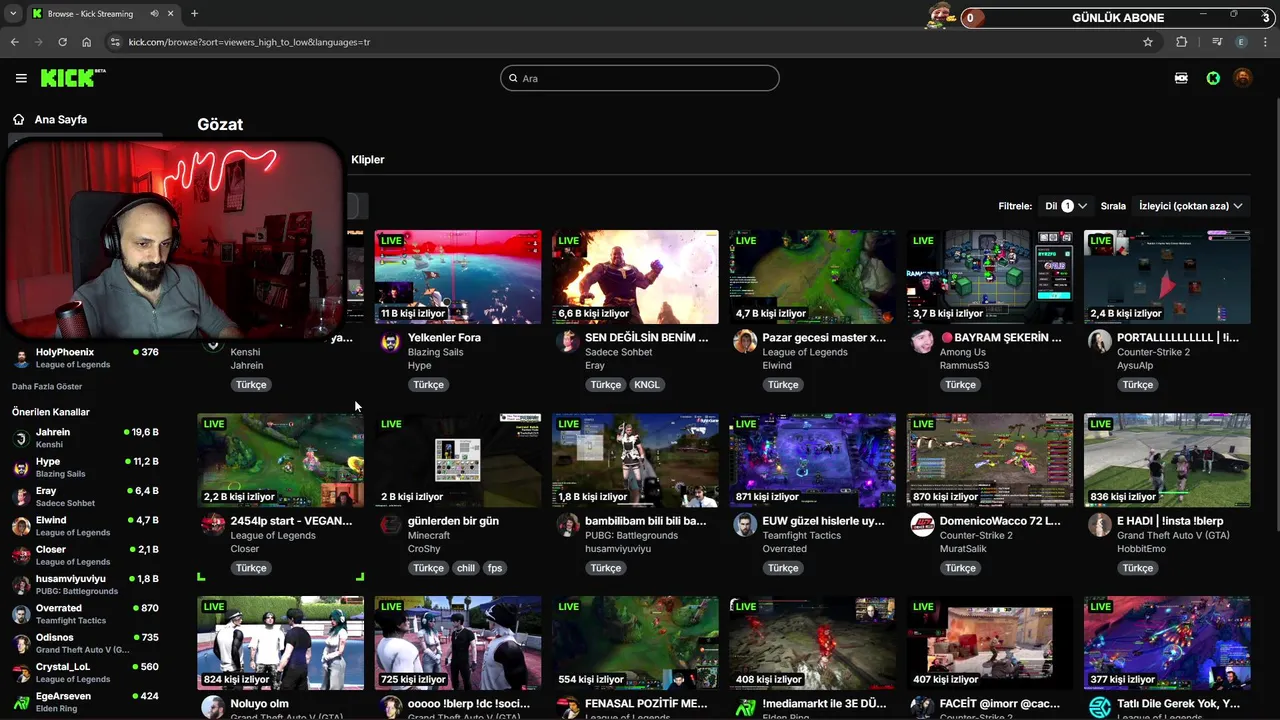This screenshot has width=1280, height=720.
Task: Open a new browser tab
Action: (194, 14)
